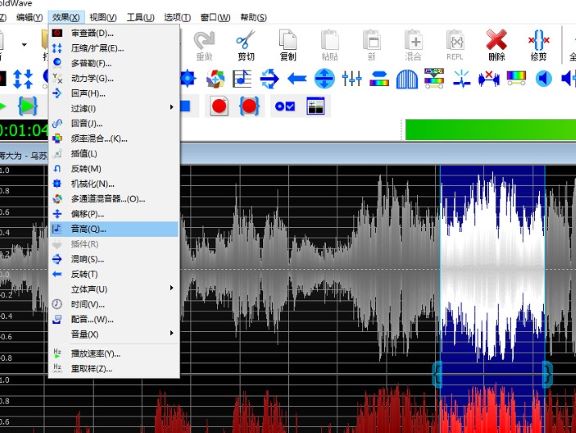Viewport: 576px width, 433px height.
Task: Open the 选项(T) Options menu
Action: (177, 17)
